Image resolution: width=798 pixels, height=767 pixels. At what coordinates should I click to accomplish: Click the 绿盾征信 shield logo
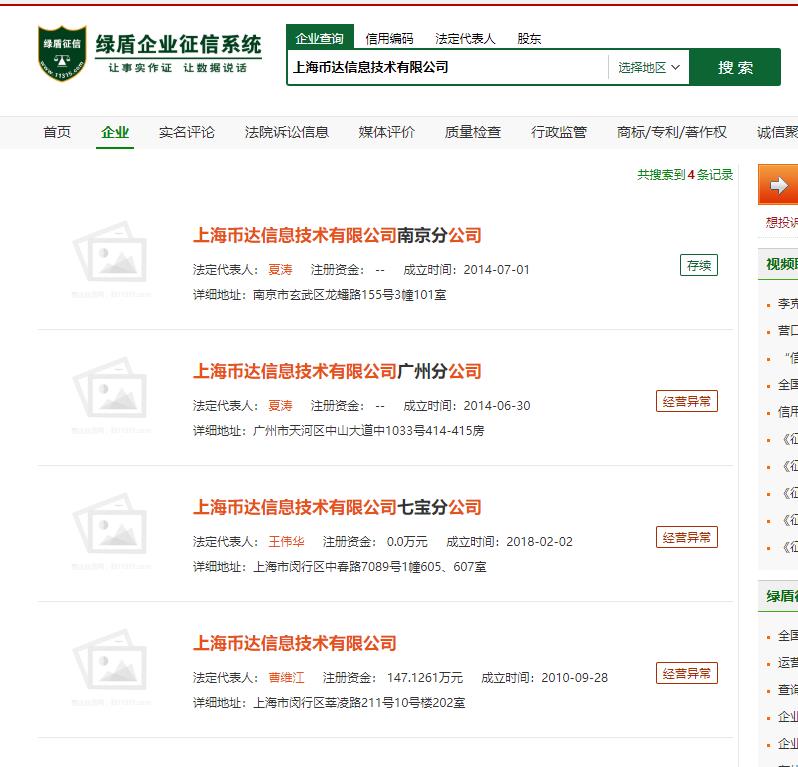click(62, 53)
